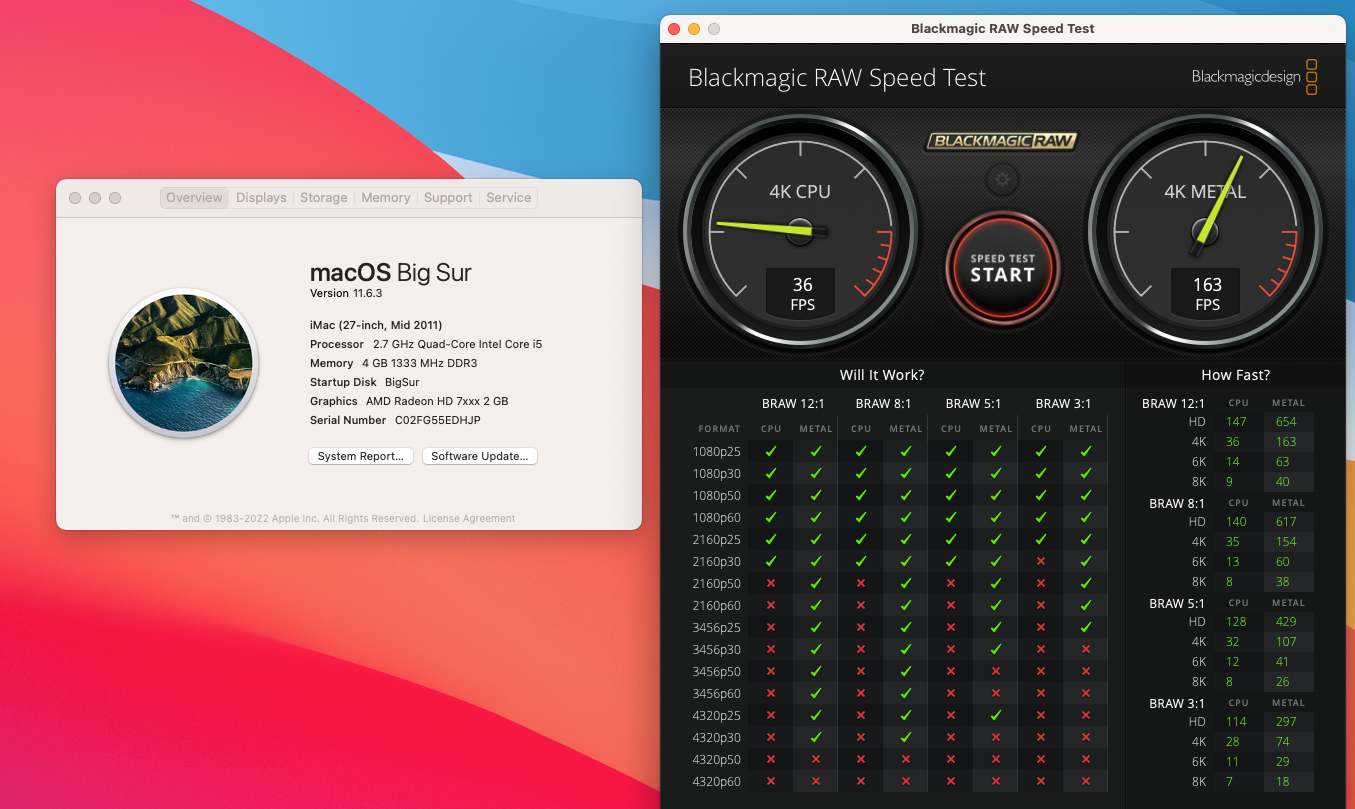The image size is (1355, 809).
Task: Click the 4 GB 1333 MHz DDR3 memory text
Action: click(420, 363)
